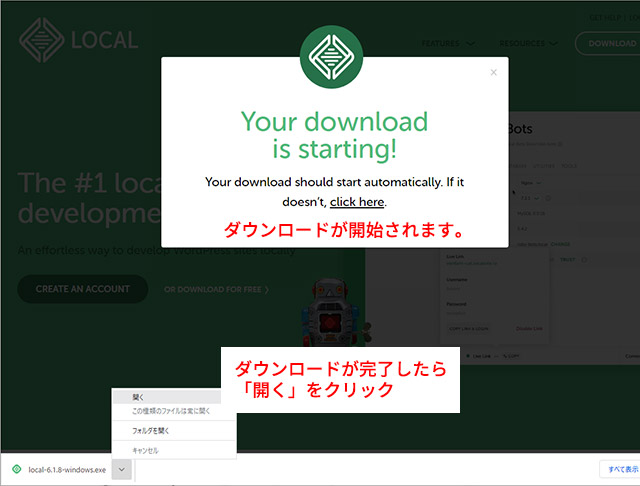Click the green Local logo badge atop the modal

tap(331, 57)
